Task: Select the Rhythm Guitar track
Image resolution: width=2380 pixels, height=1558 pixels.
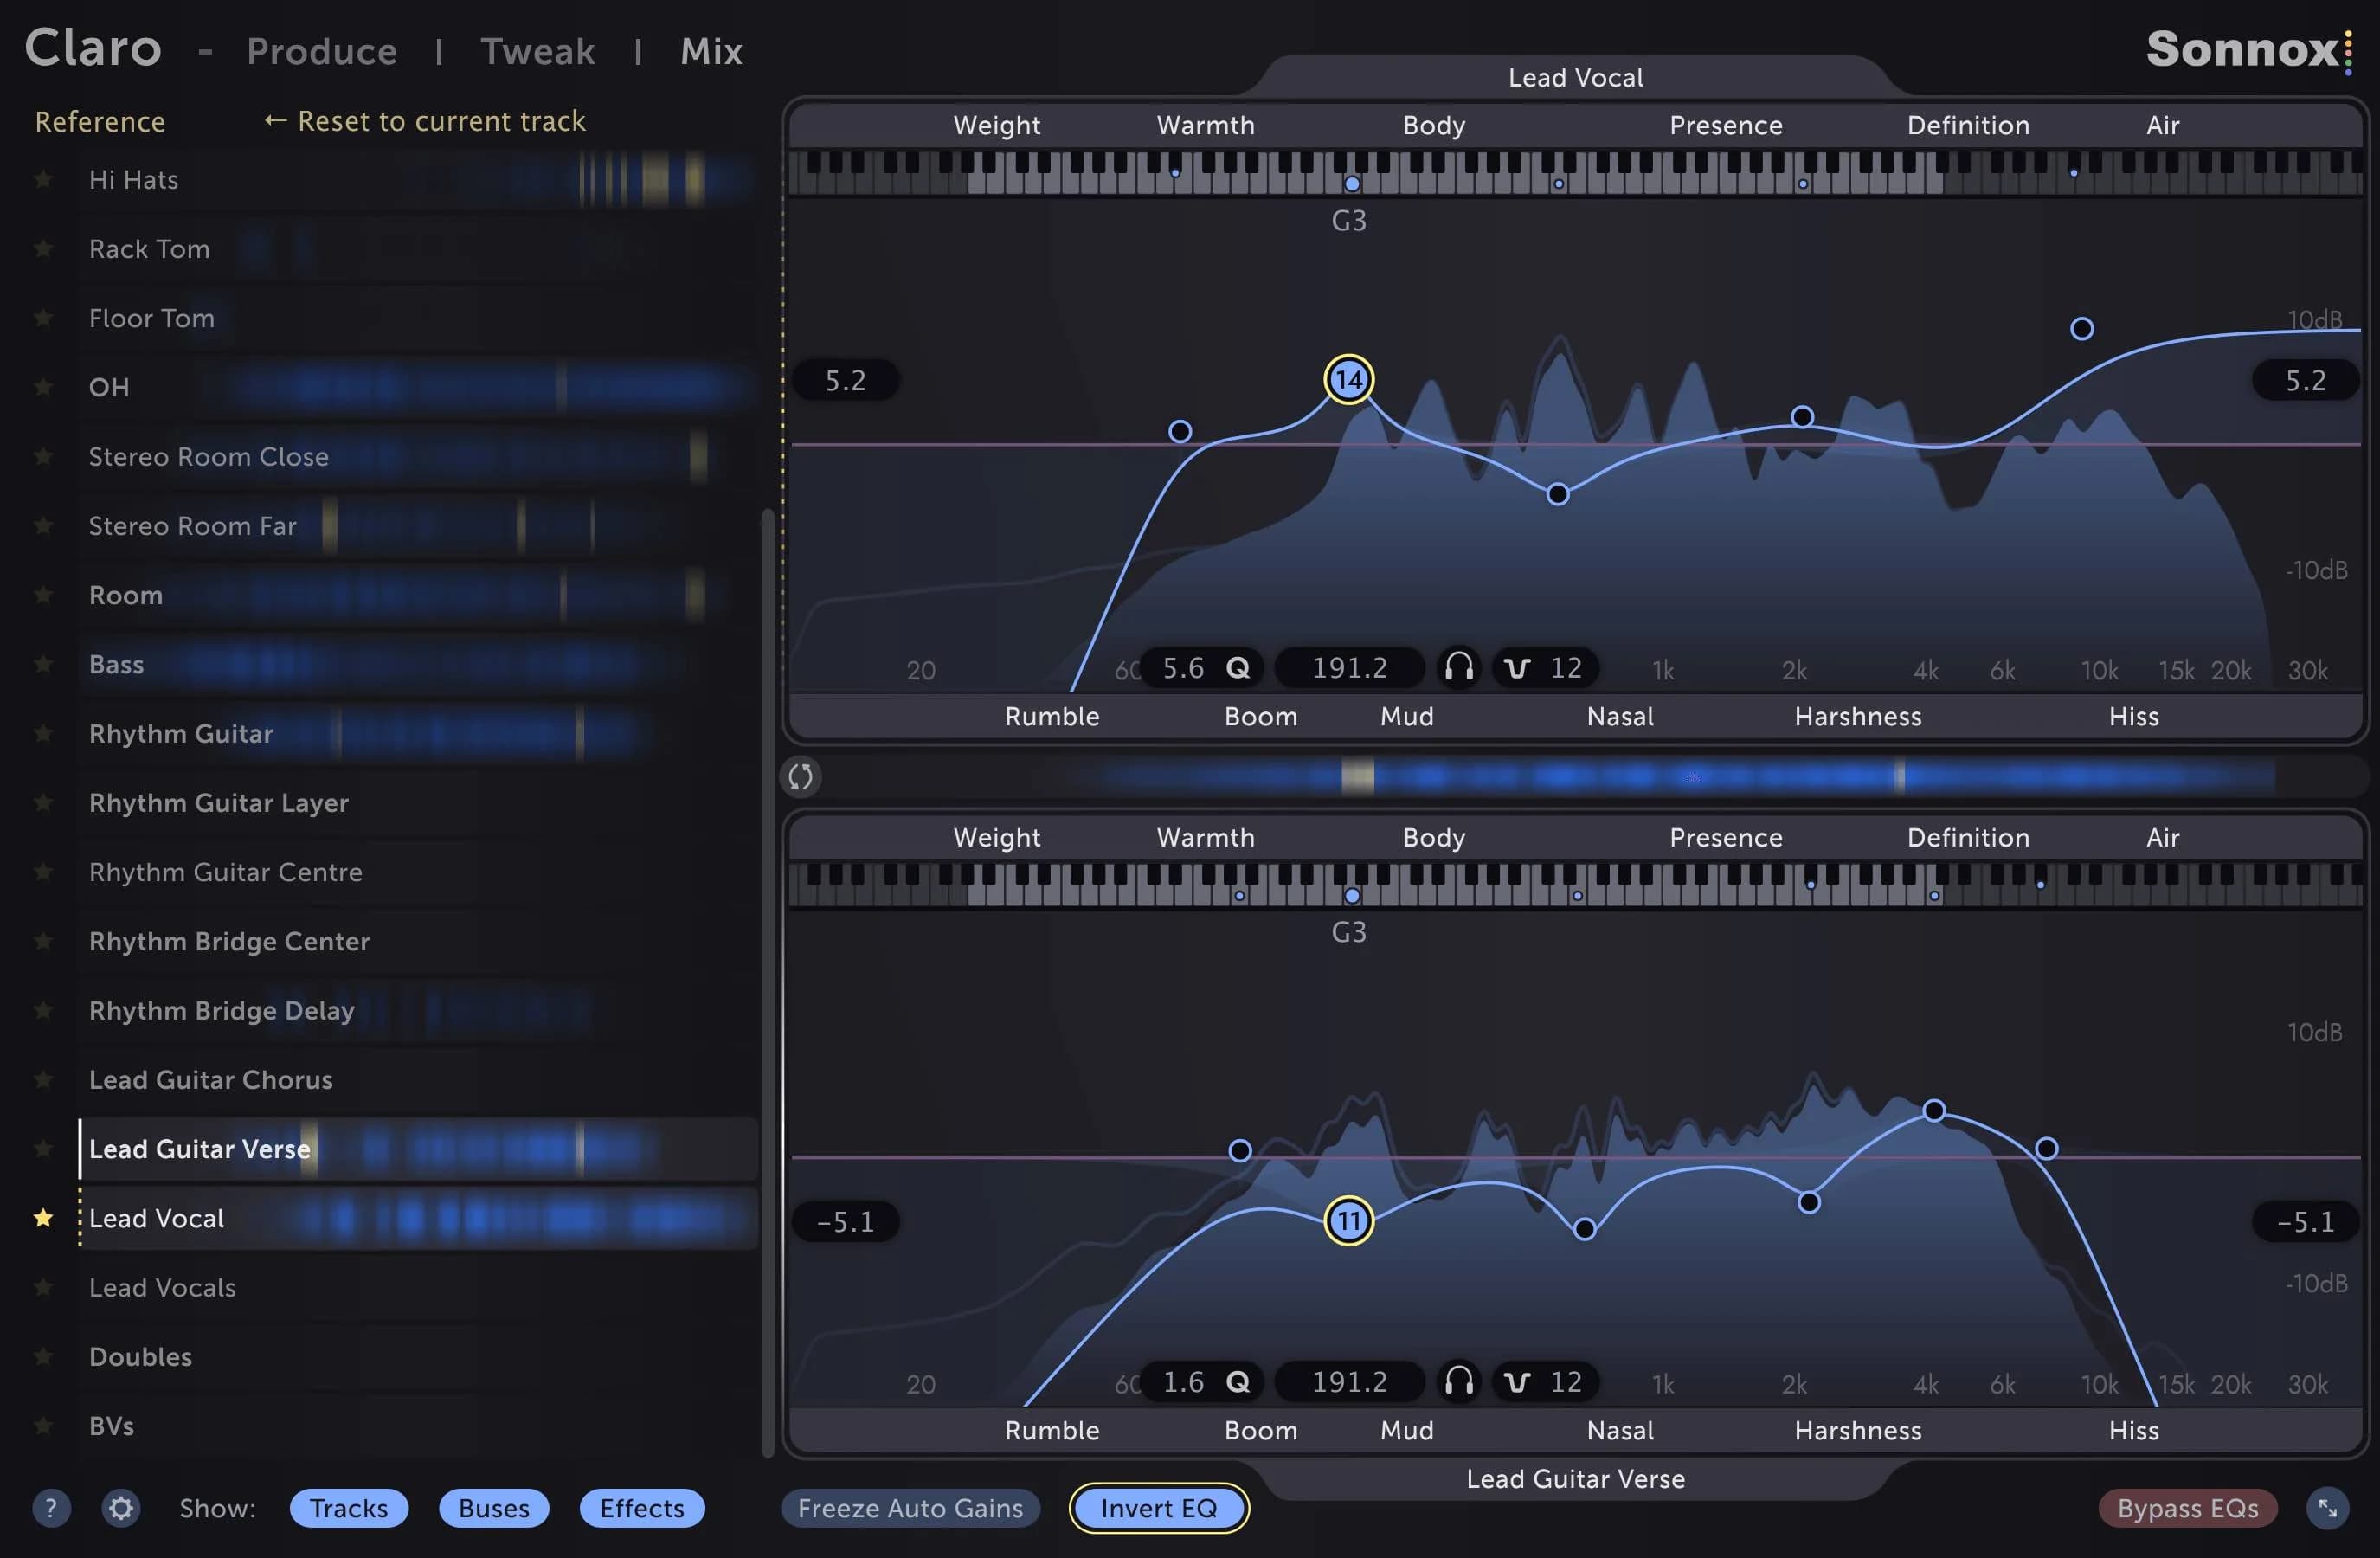Action: [x=182, y=733]
